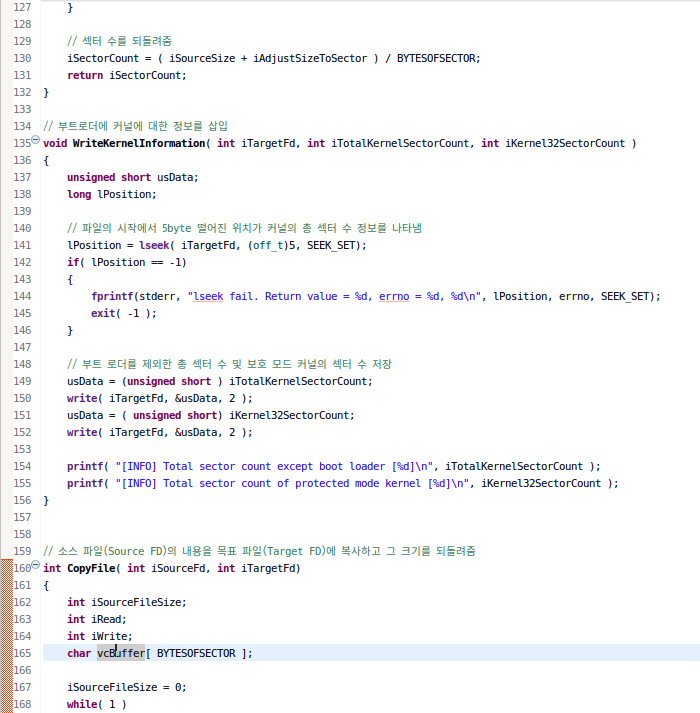Collapse the WriteKernelInformation function fold marker
Screen dimensions: 700x713
click(35, 140)
